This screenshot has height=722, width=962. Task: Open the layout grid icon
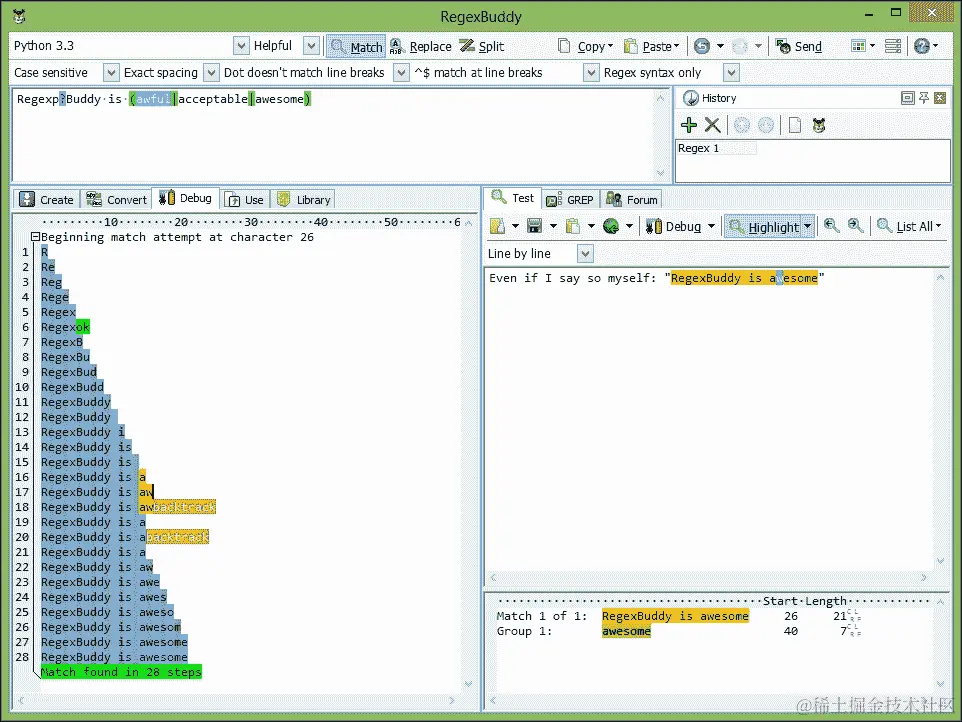point(858,46)
